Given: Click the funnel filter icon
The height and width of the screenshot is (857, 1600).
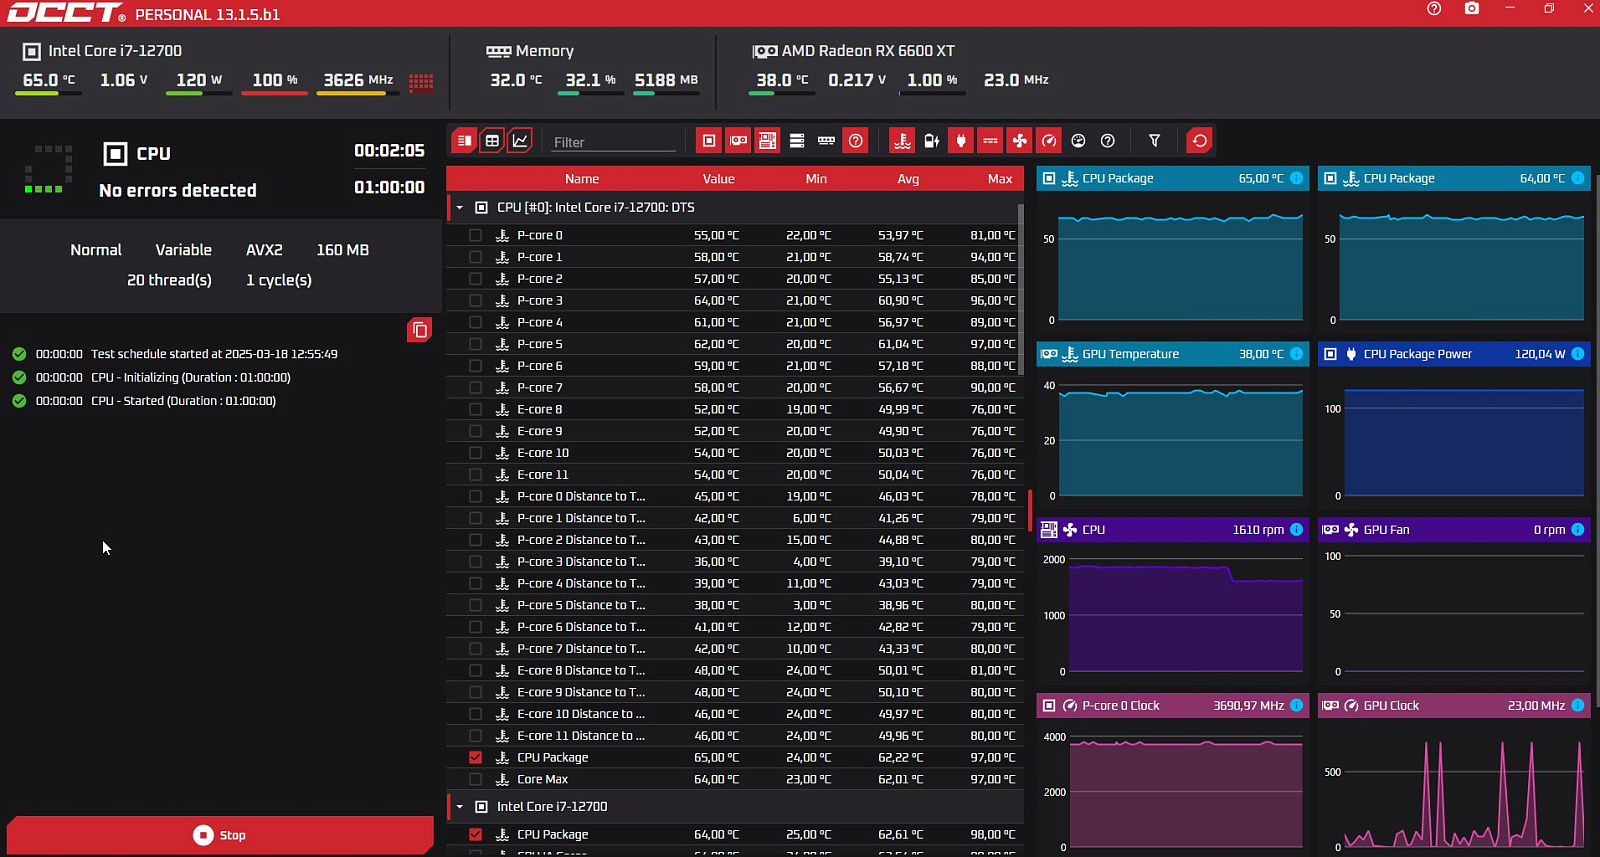Looking at the screenshot, I should tap(1154, 141).
